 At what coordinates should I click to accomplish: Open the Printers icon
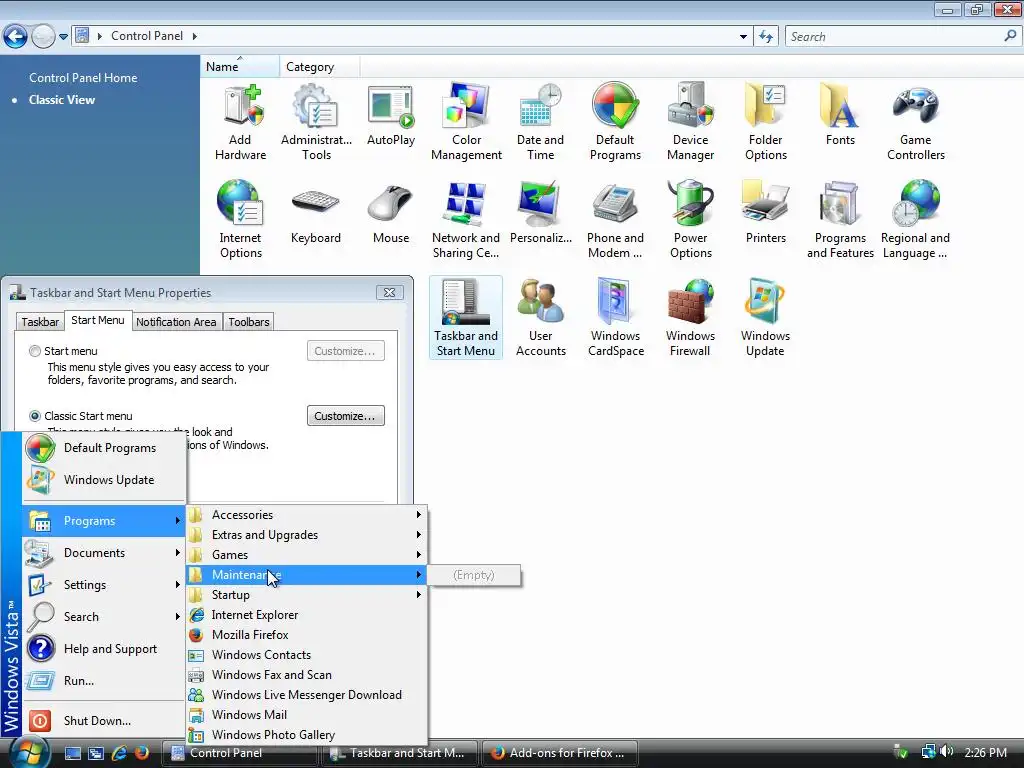[765, 214]
